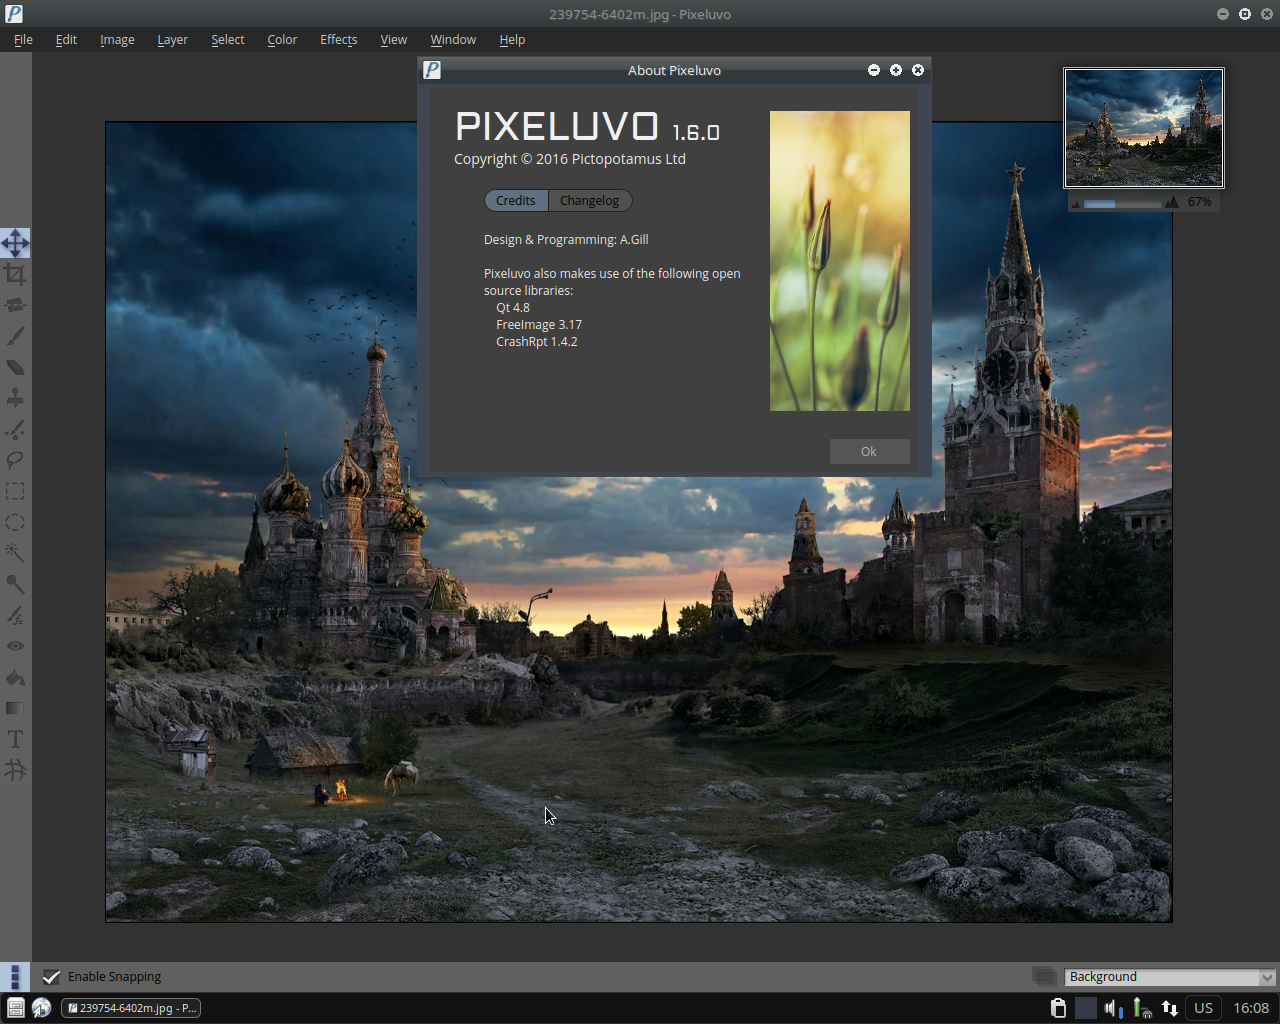Click Ok in the About Pixeluvo dialog
Image resolution: width=1280 pixels, height=1024 pixels.
coord(869,452)
